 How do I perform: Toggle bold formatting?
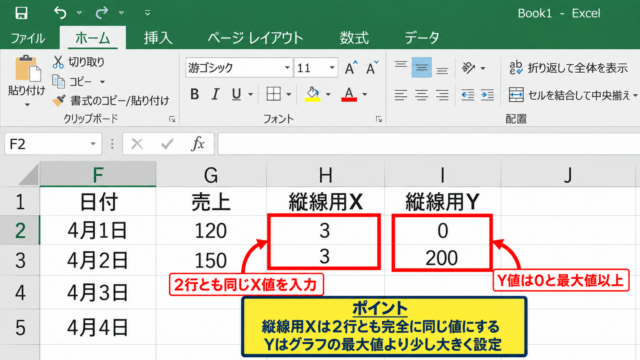click(195, 94)
